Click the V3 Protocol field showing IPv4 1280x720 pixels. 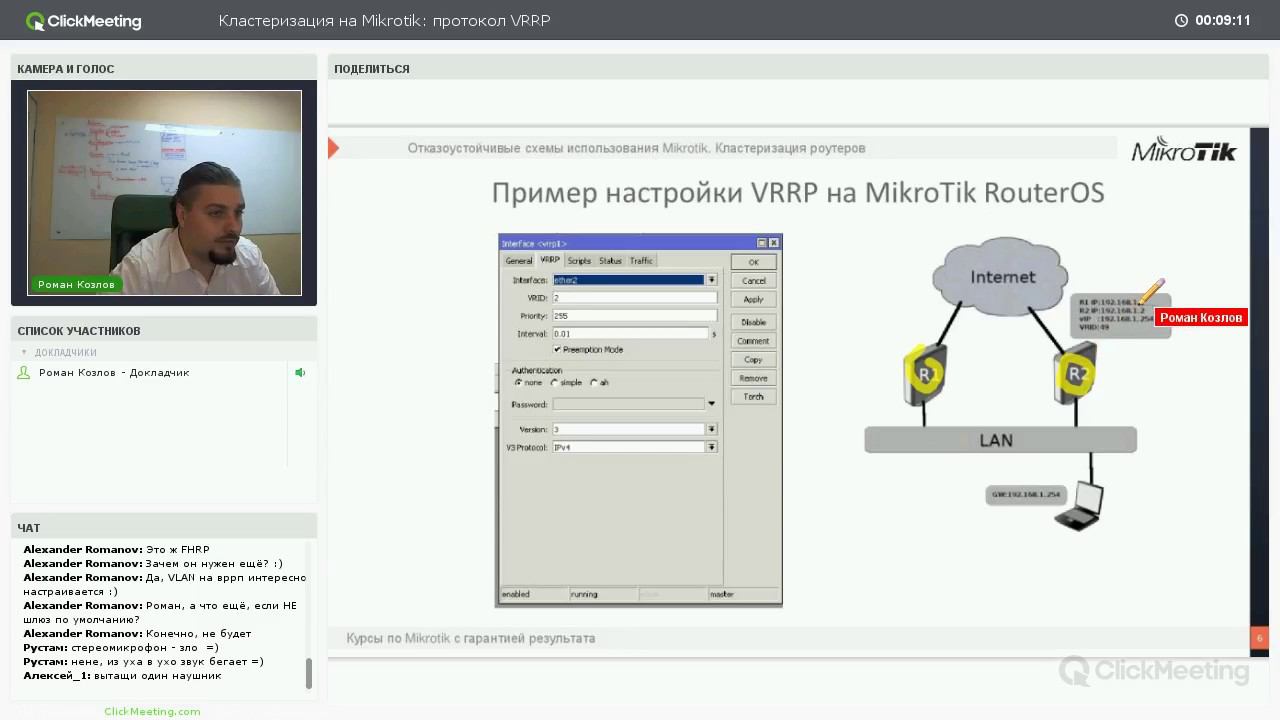coord(629,447)
